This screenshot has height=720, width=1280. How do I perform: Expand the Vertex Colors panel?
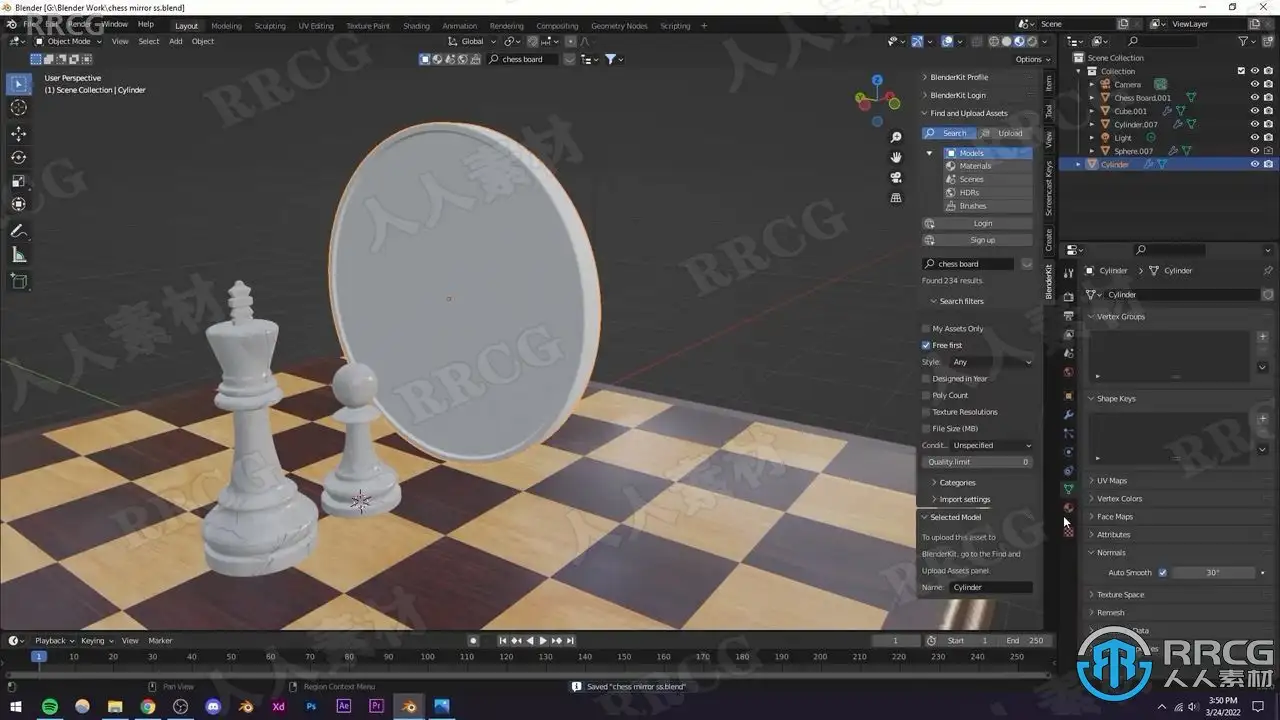coord(1119,499)
